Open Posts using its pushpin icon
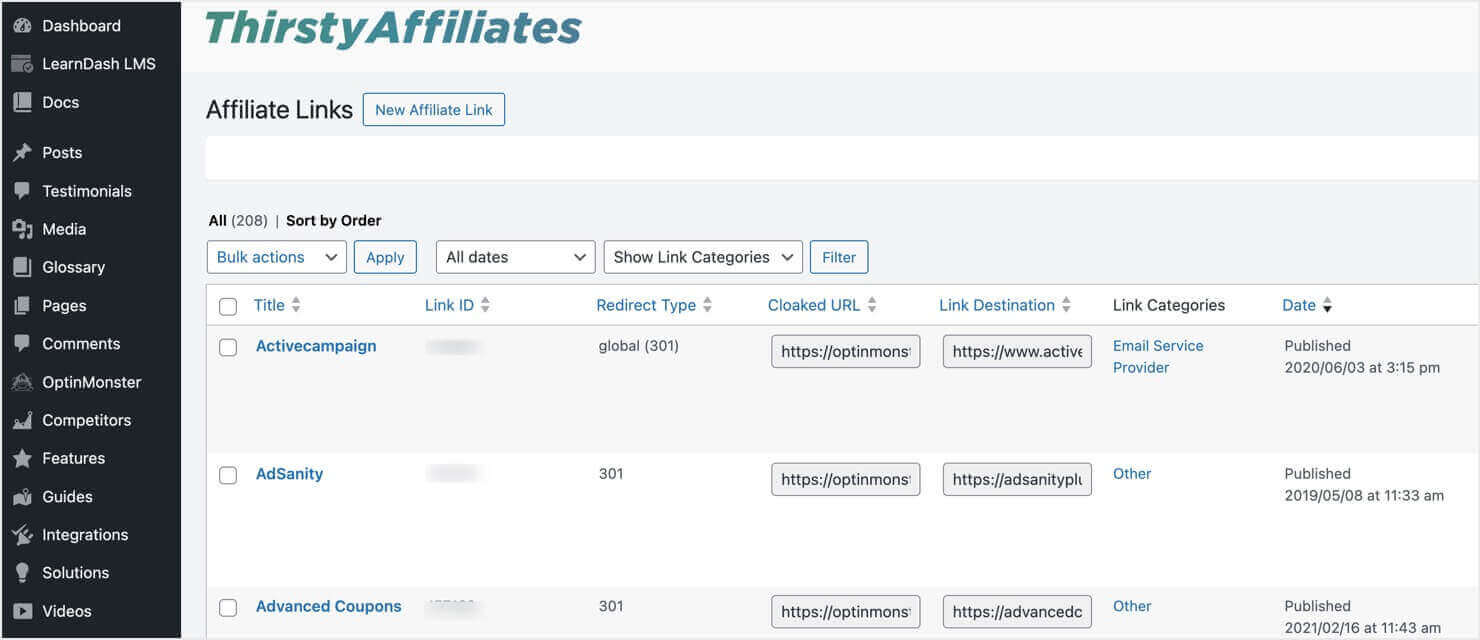1480x640 pixels. 22,152
